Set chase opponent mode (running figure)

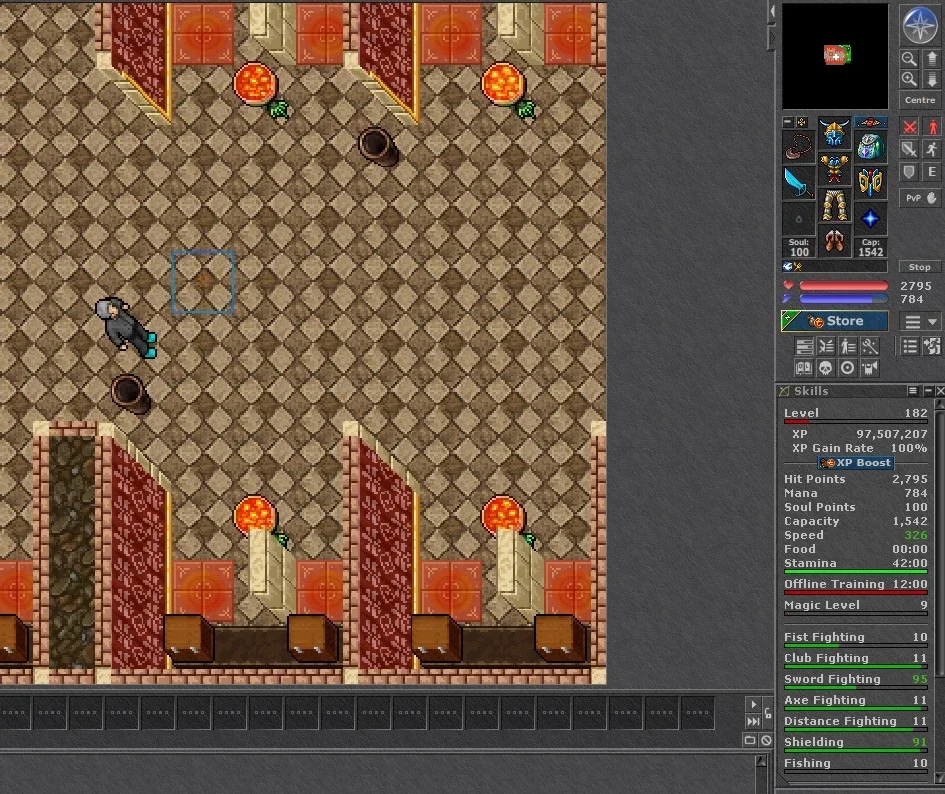[x=932, y=150]
